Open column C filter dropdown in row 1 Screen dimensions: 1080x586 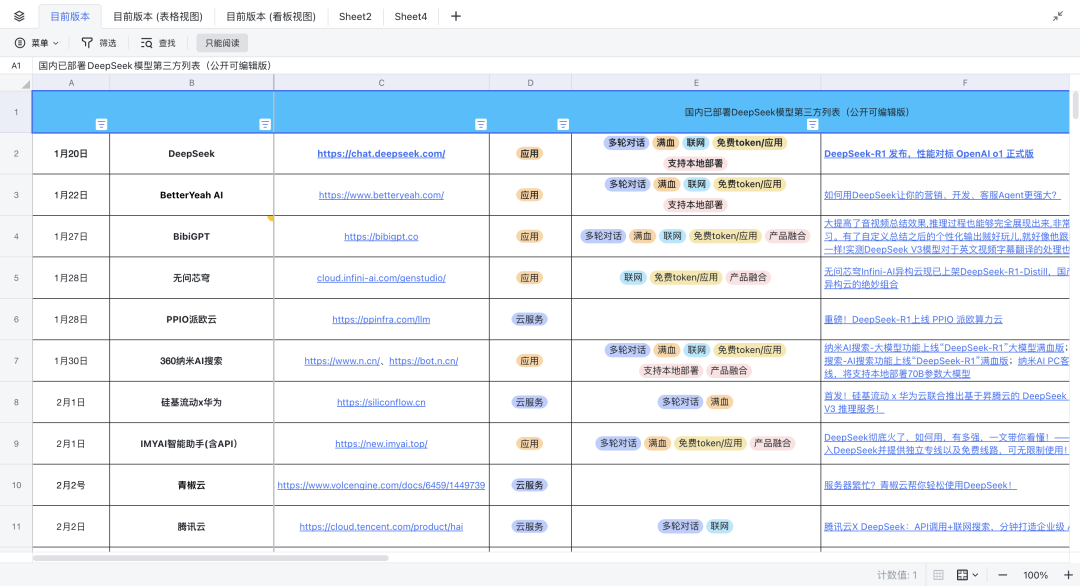[x=481, y=125]
